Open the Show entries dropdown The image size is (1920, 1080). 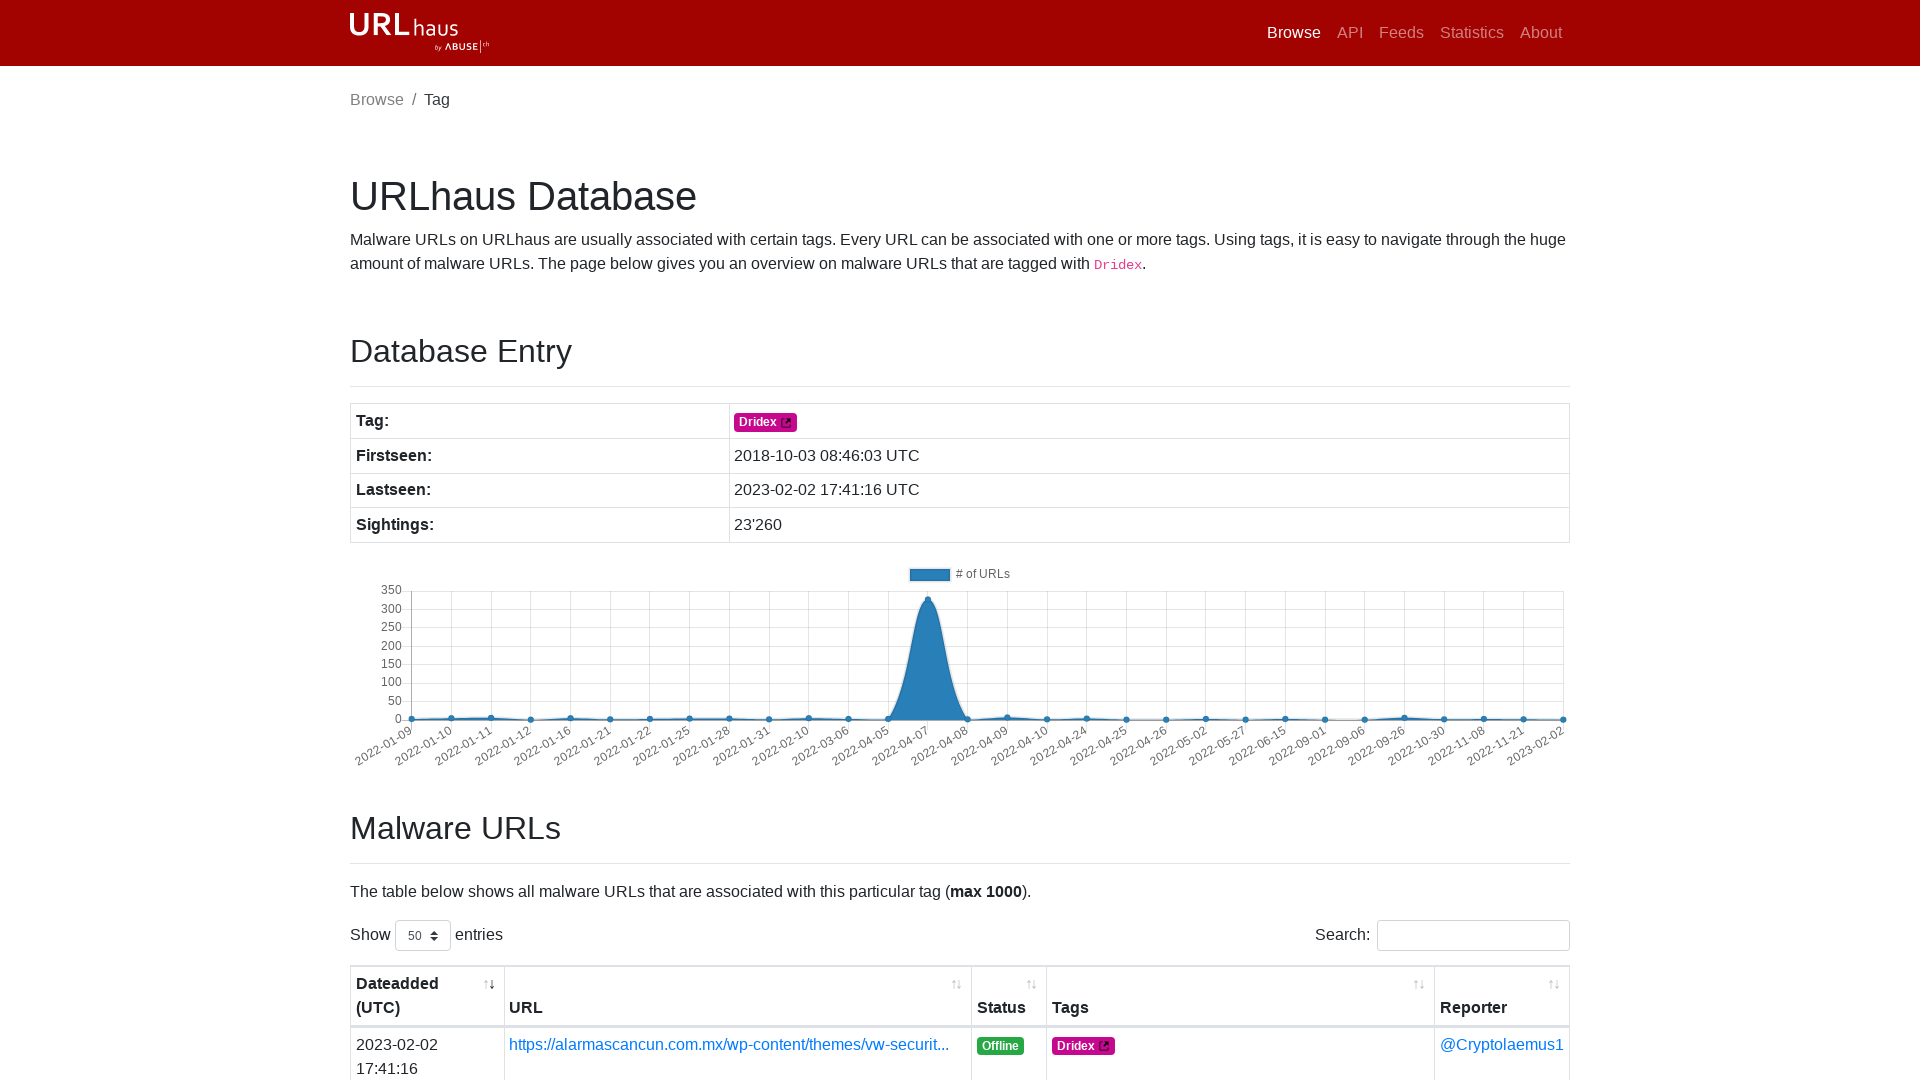point(423,936)
